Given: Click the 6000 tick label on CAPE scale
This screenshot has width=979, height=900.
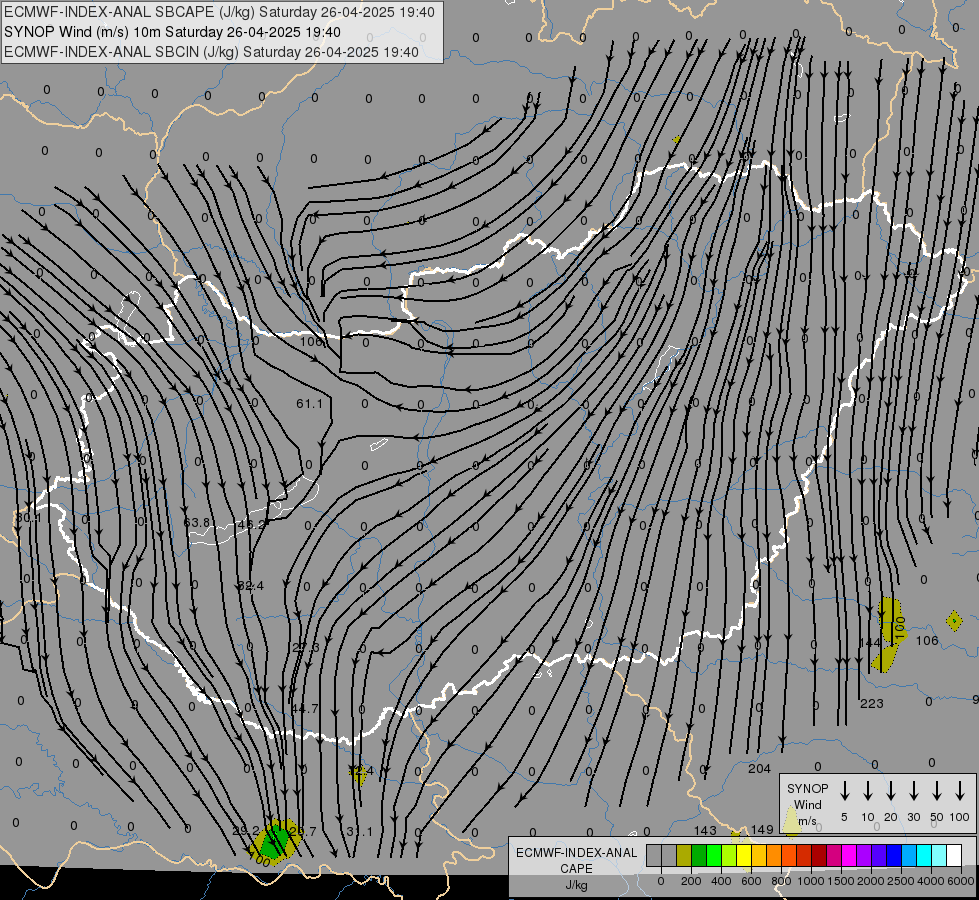Looking at the screenshot, I should (x=960, y=881).
